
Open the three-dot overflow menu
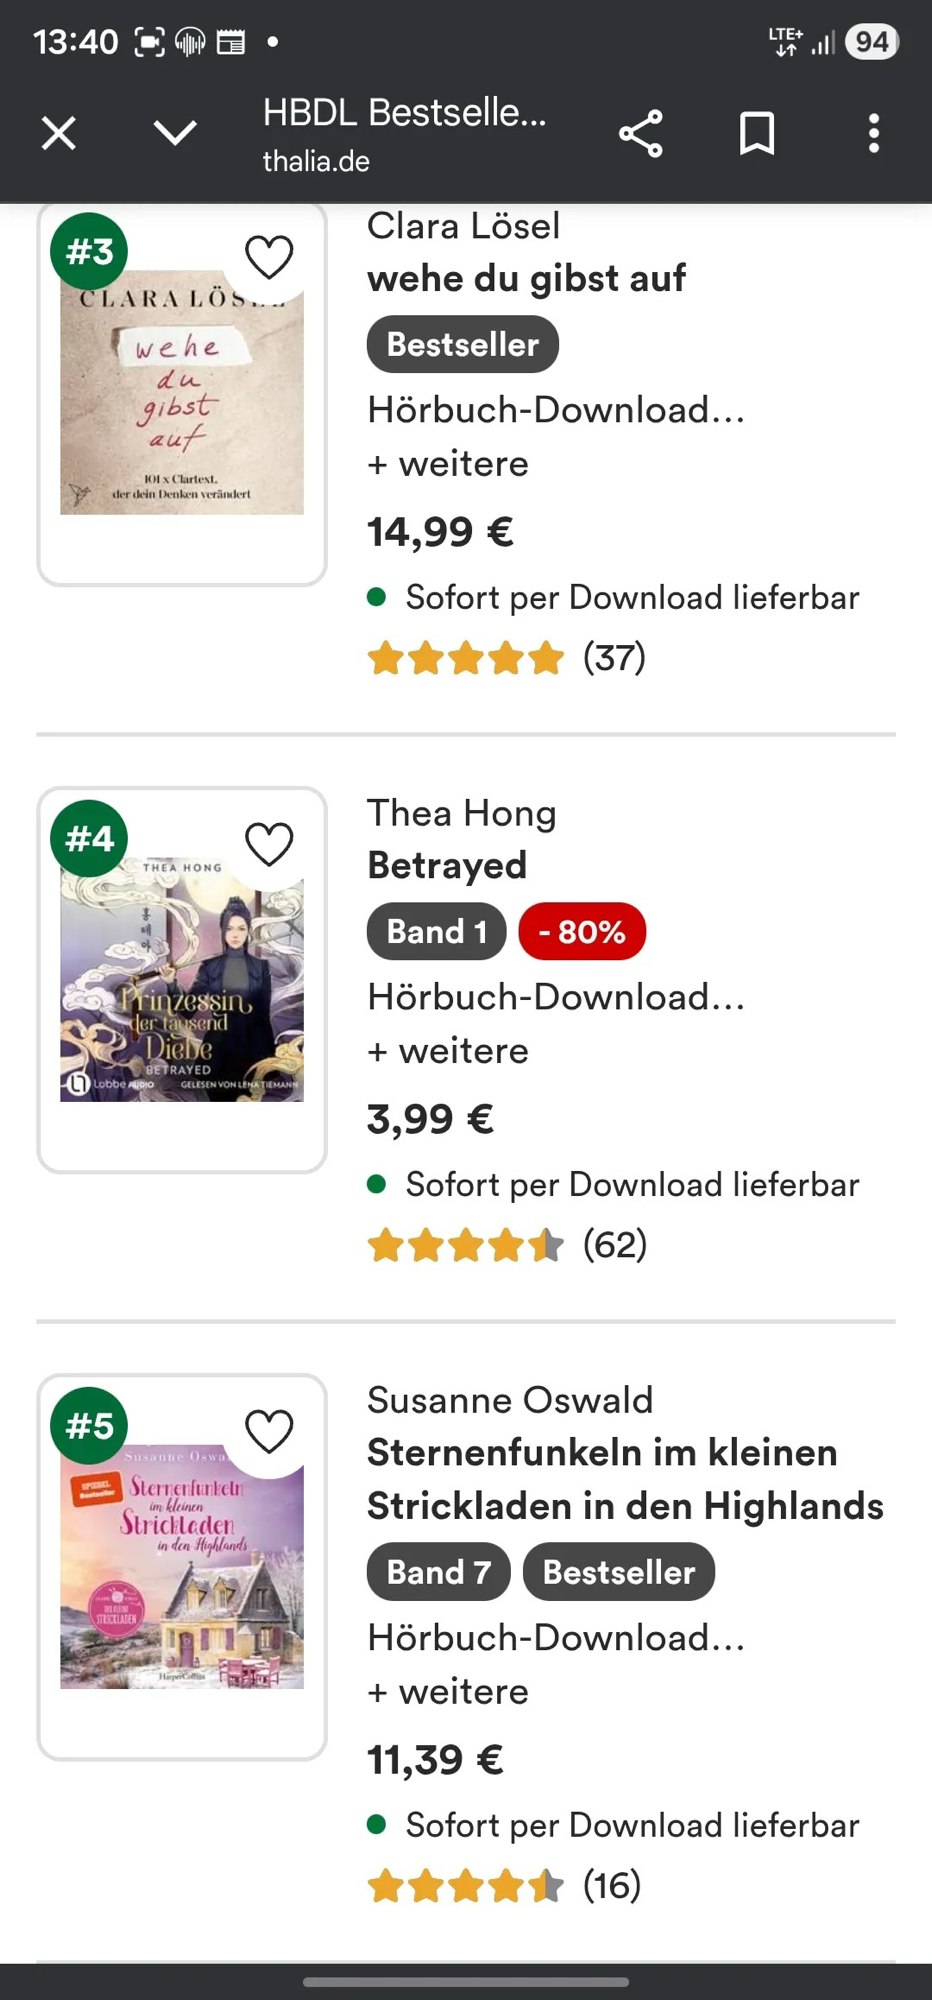tap(874, 133)
